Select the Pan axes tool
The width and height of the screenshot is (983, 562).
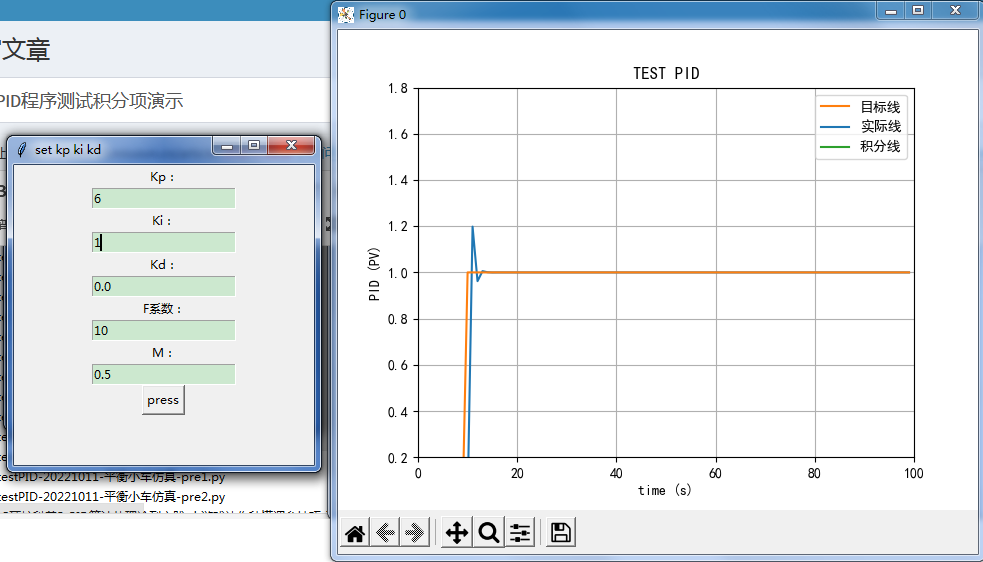[x=456, y=533]
